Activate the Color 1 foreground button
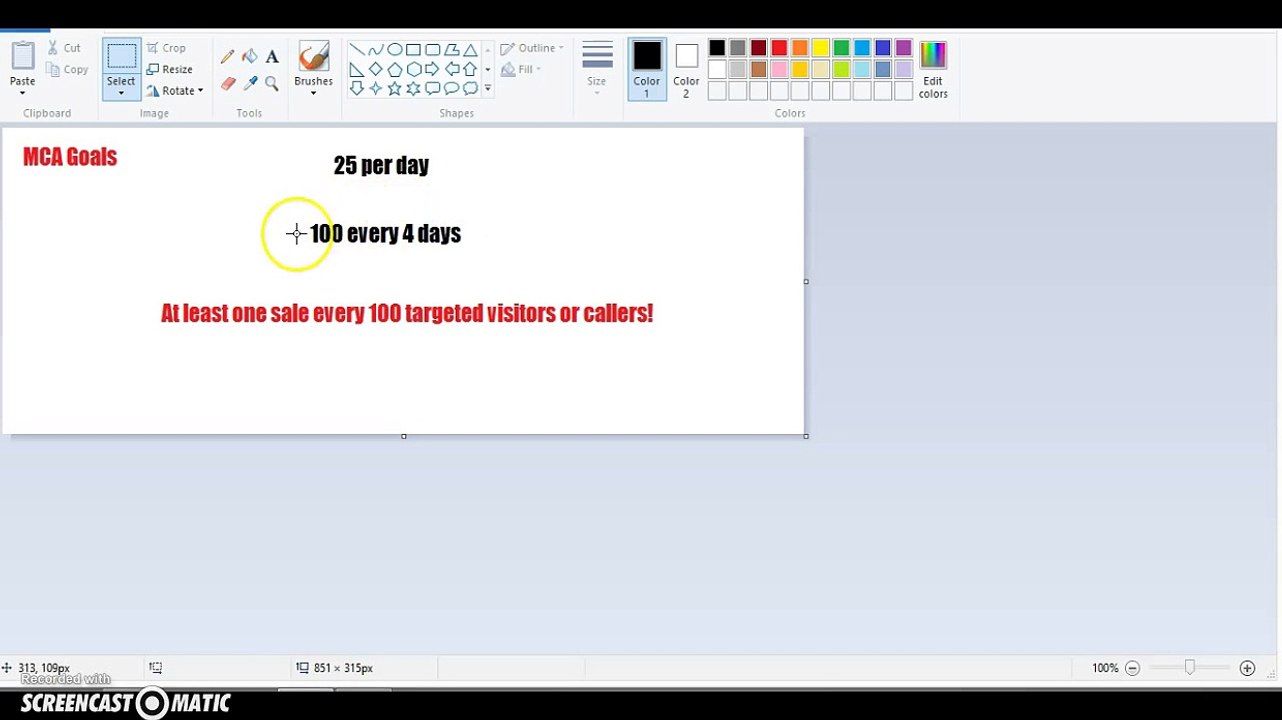The width and height of the screenshot is (1282, 720). [647, 69]
